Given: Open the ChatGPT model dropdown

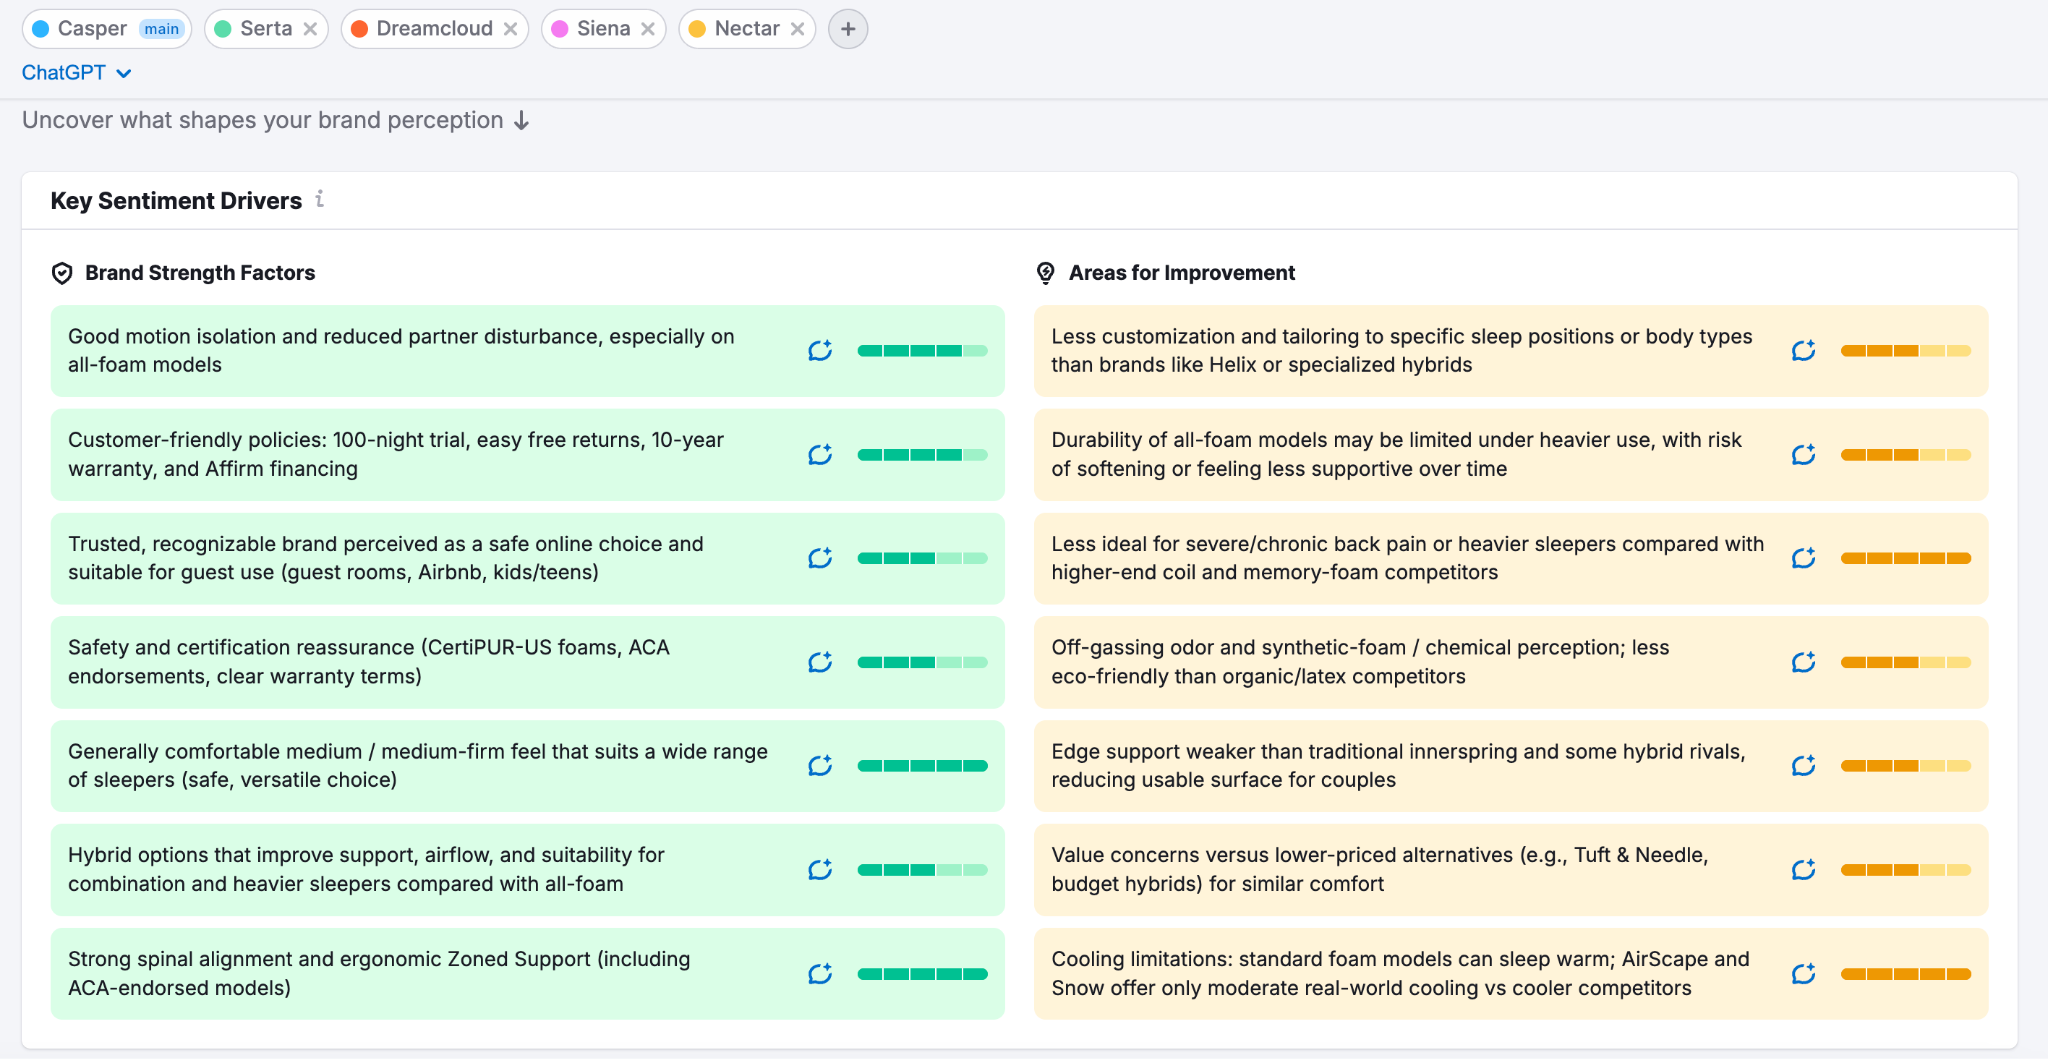Looking at the screenshot, I should pyautogui.click(x=76, y=73).
